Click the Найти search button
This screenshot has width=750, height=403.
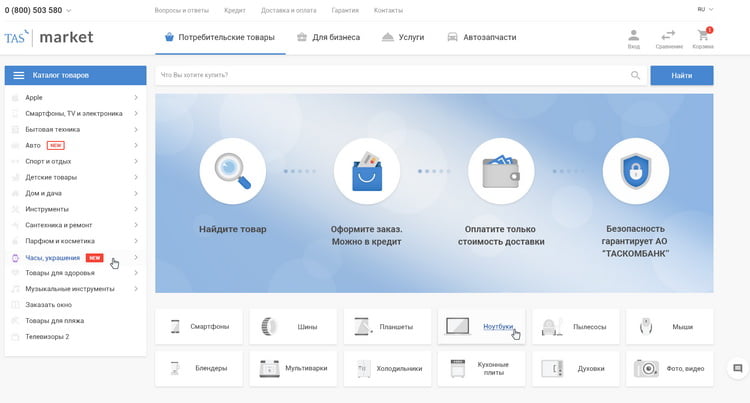[x=681, y=75]
